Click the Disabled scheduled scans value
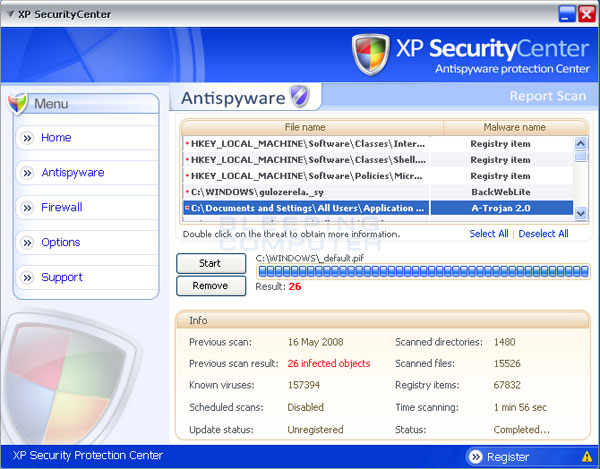 (305, 407)
